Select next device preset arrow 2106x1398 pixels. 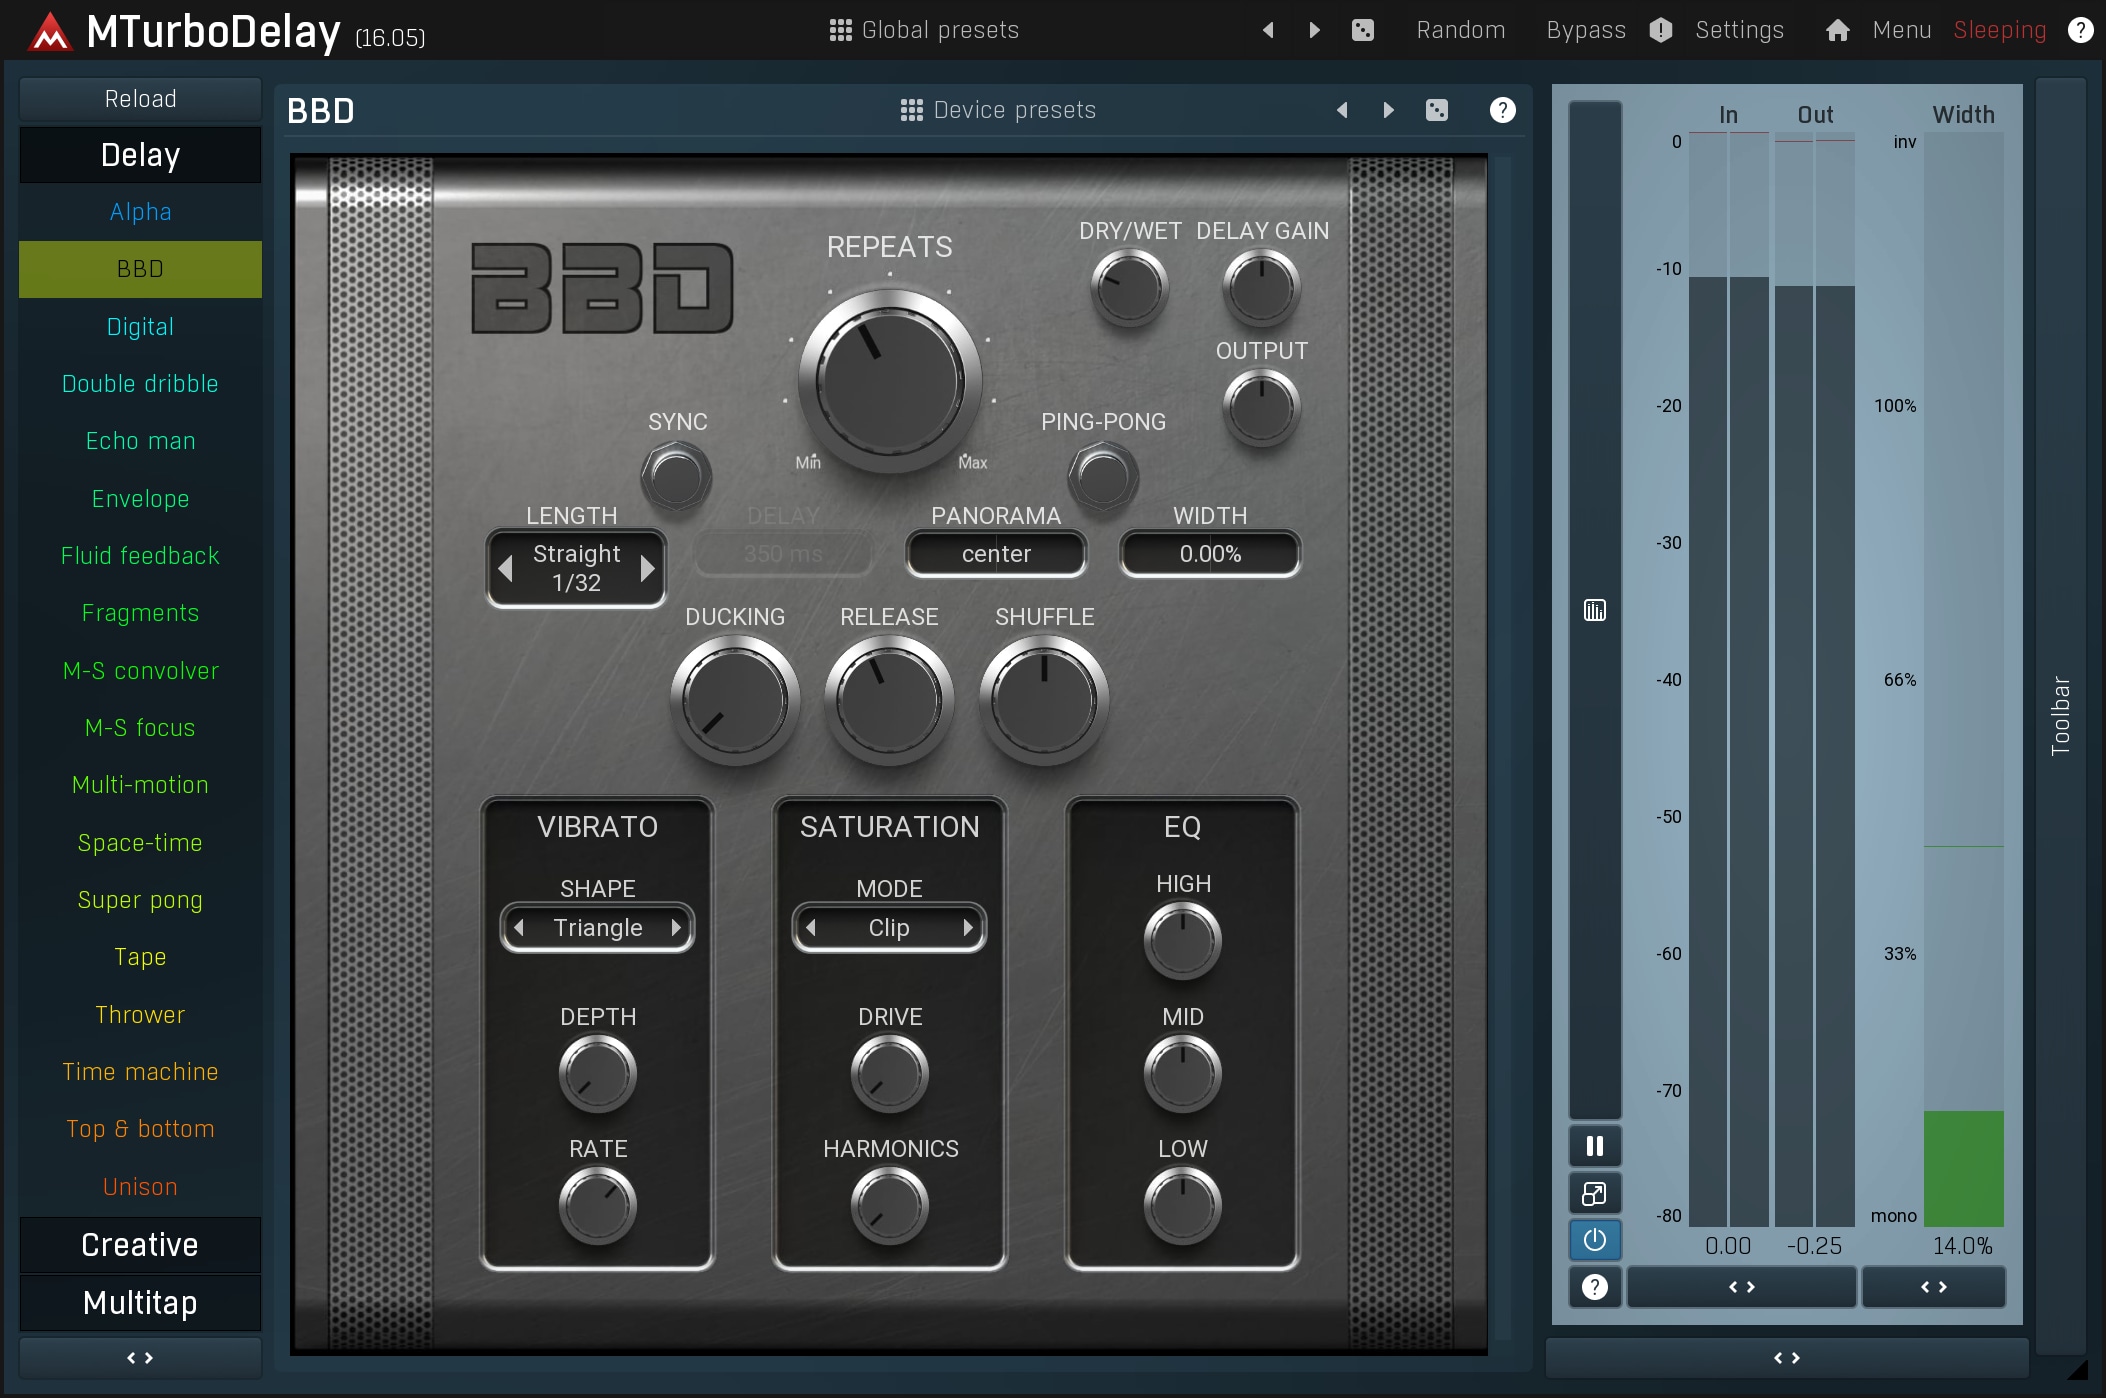1388,110
